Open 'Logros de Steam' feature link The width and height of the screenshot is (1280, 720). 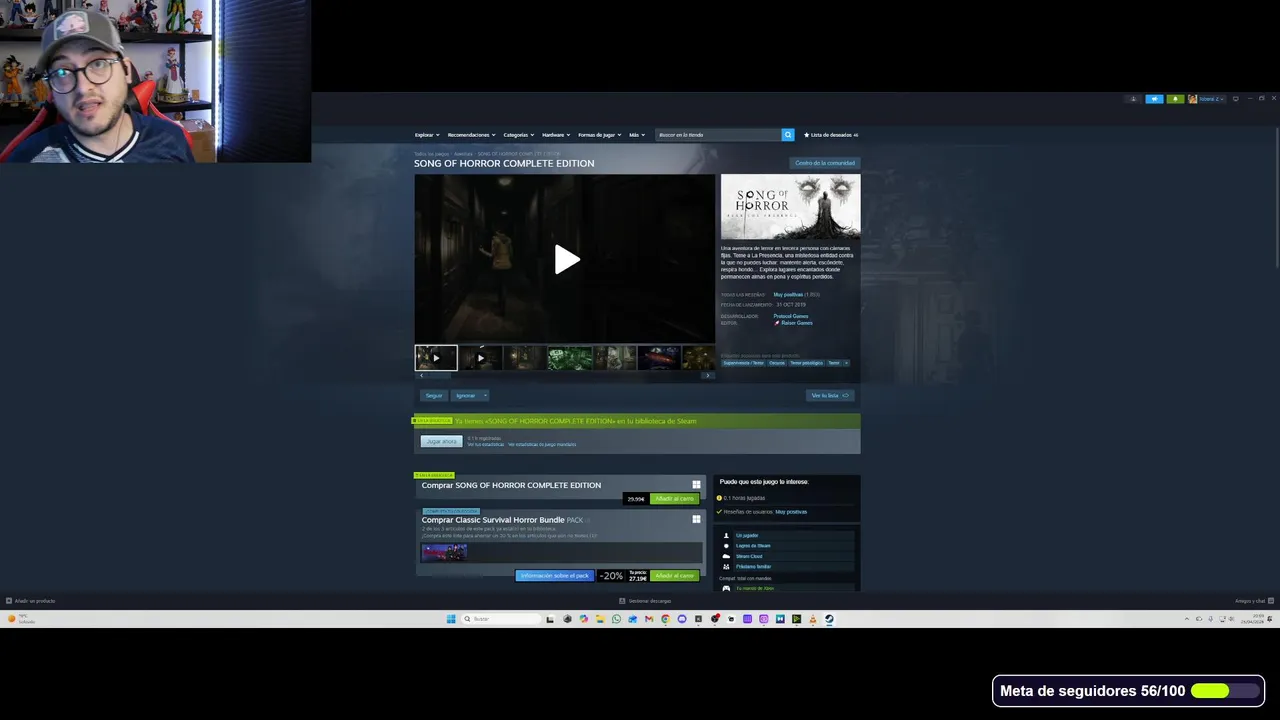point(753,546)
